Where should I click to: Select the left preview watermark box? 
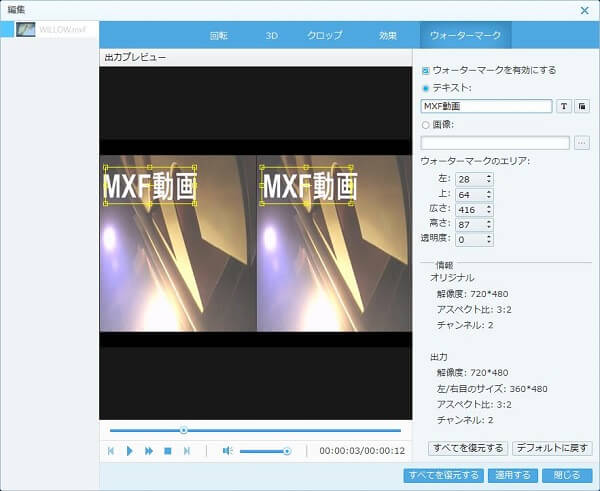[150, 186]
